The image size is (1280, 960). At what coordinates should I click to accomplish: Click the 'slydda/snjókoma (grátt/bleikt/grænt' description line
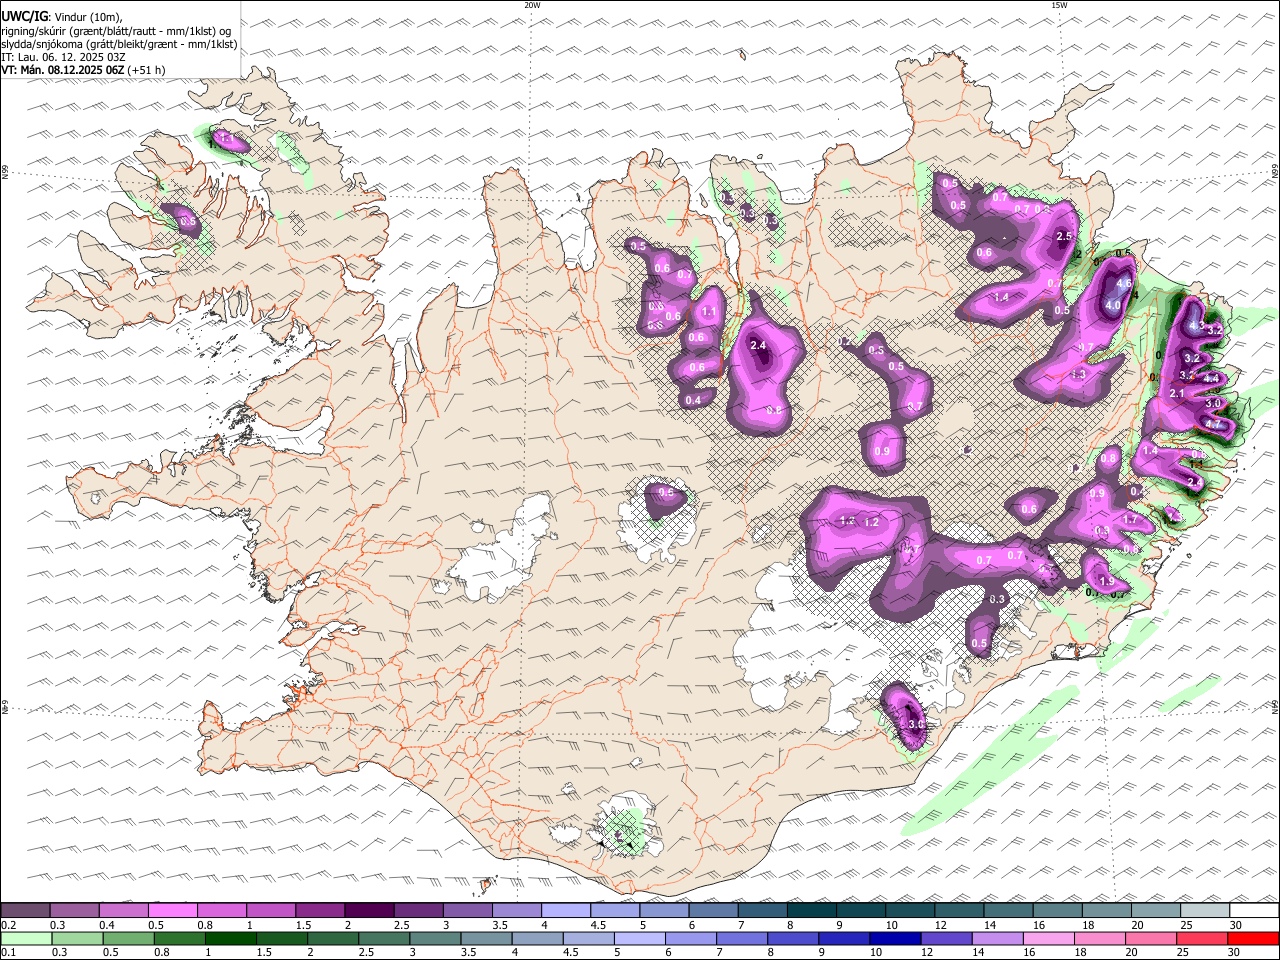pyautogui.click(x=119, y=44)
